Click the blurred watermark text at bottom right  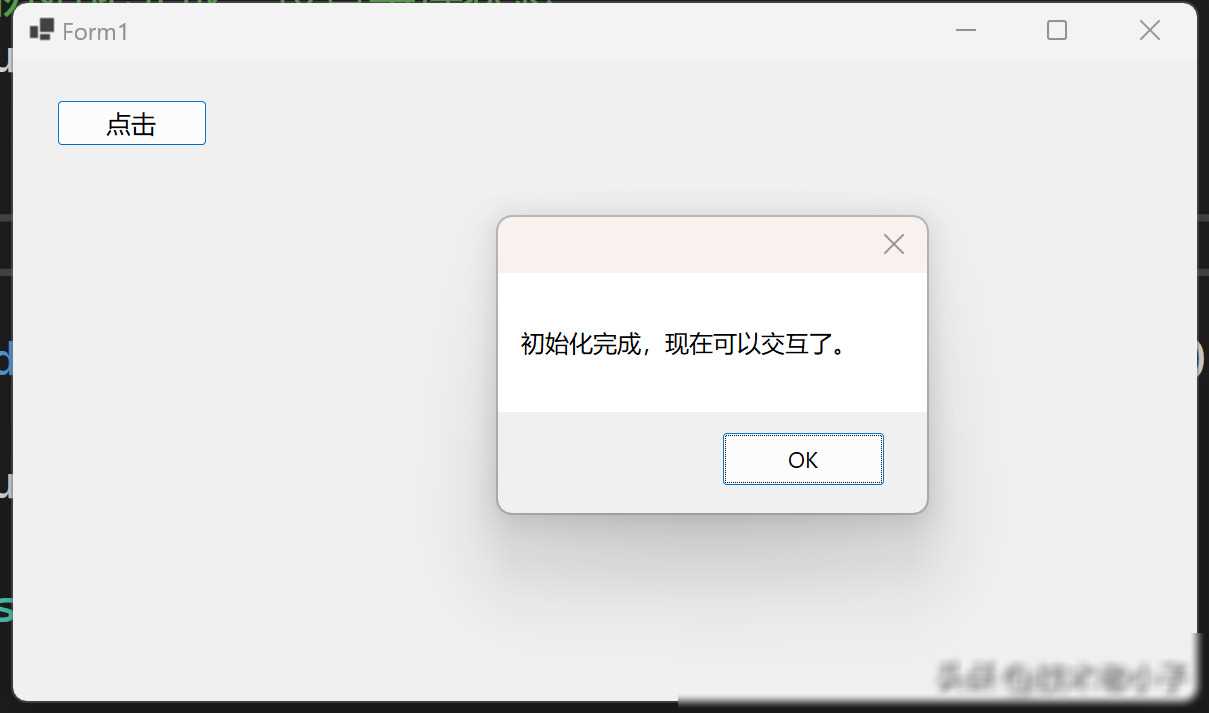click(x=1065, y=677)
